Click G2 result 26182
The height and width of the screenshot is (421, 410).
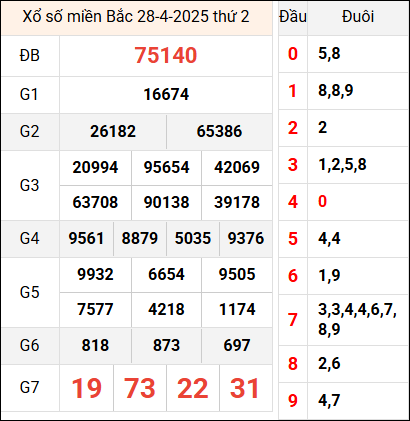[x=113, y=131]
